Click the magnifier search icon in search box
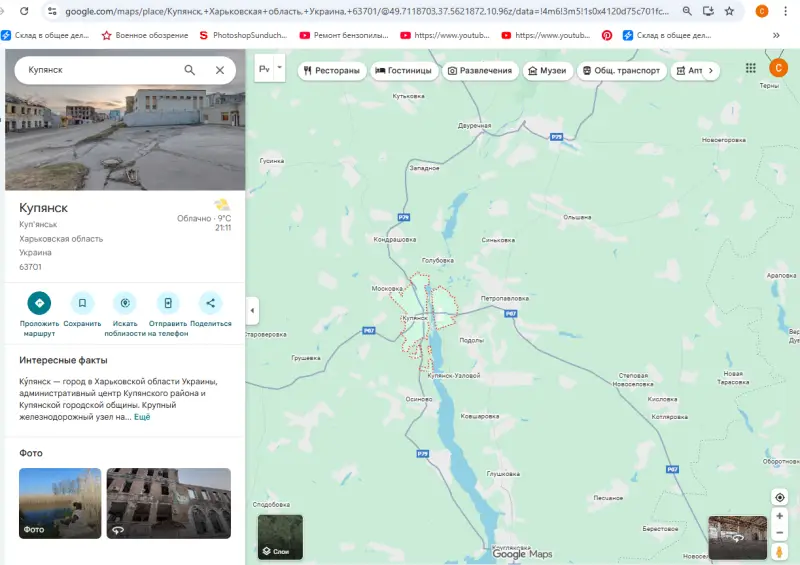Image resolution: width=800 pixels, height=565 pixels. 190,70
